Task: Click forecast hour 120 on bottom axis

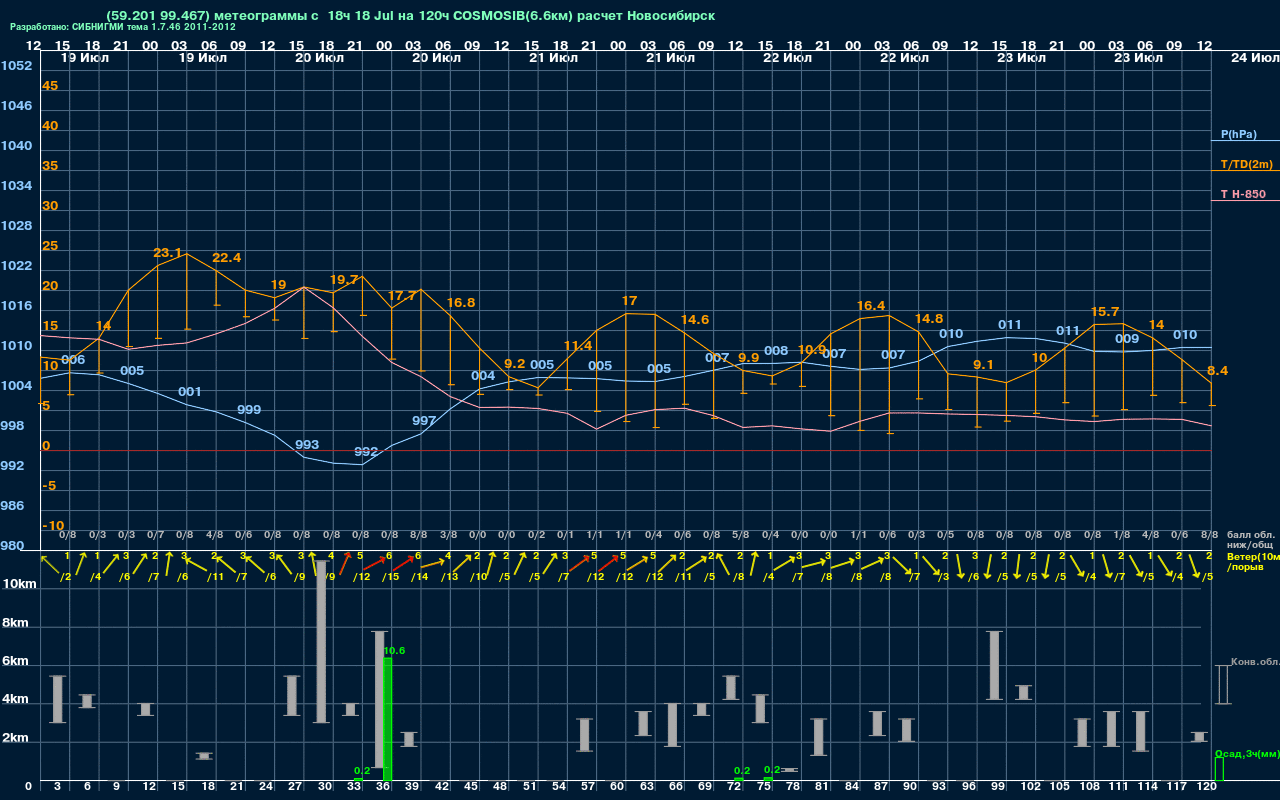Action: [x=1206, y=788]
